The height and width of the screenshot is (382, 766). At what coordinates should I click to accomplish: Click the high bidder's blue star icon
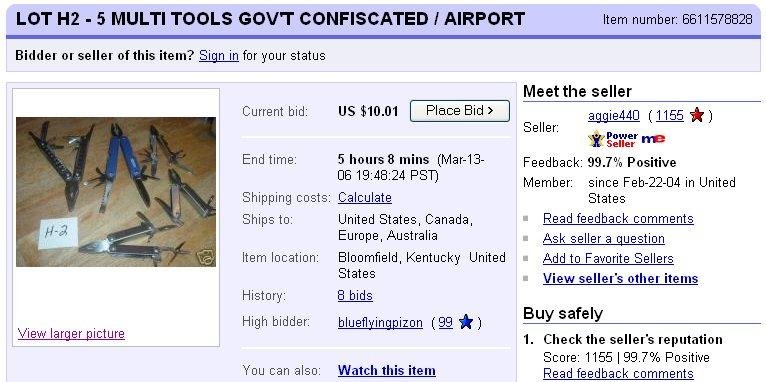click(466, 322)
